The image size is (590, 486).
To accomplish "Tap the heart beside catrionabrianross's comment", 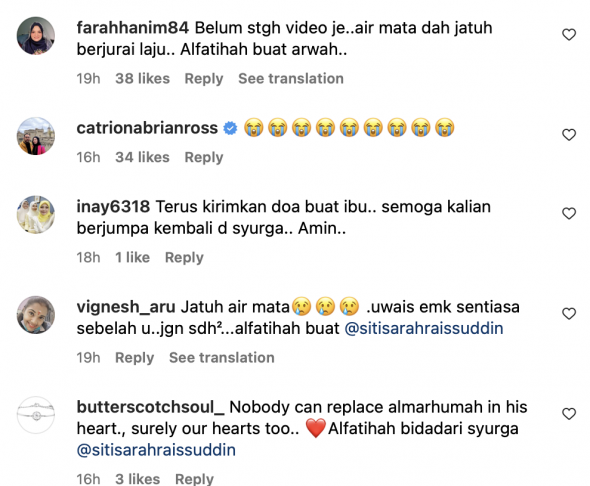I will [569, 135].
